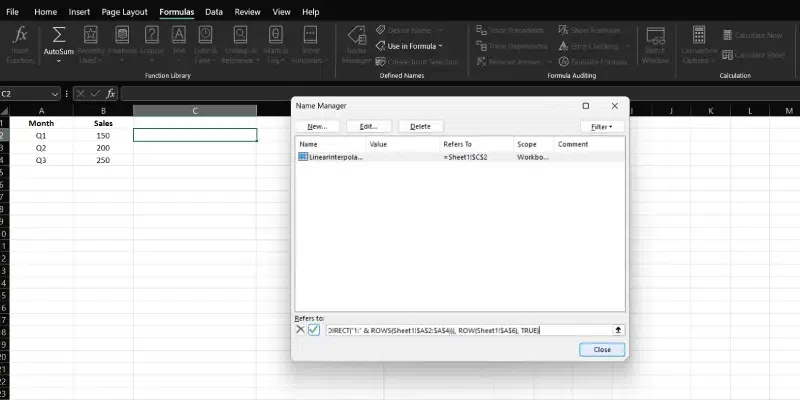Open the Text functions icon
This screenshot has width=800, height=400.
tap(179, 35)
